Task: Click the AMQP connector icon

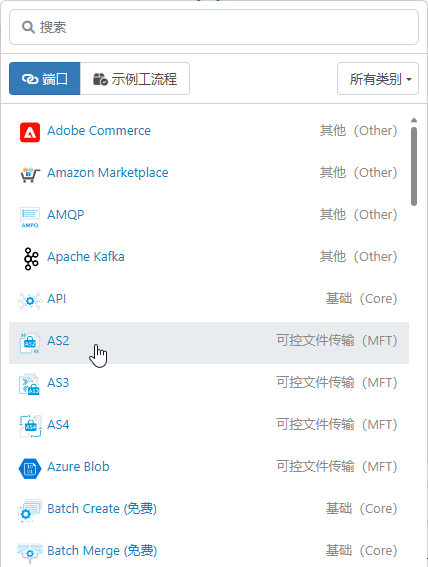Action: [x=30, y=217]
